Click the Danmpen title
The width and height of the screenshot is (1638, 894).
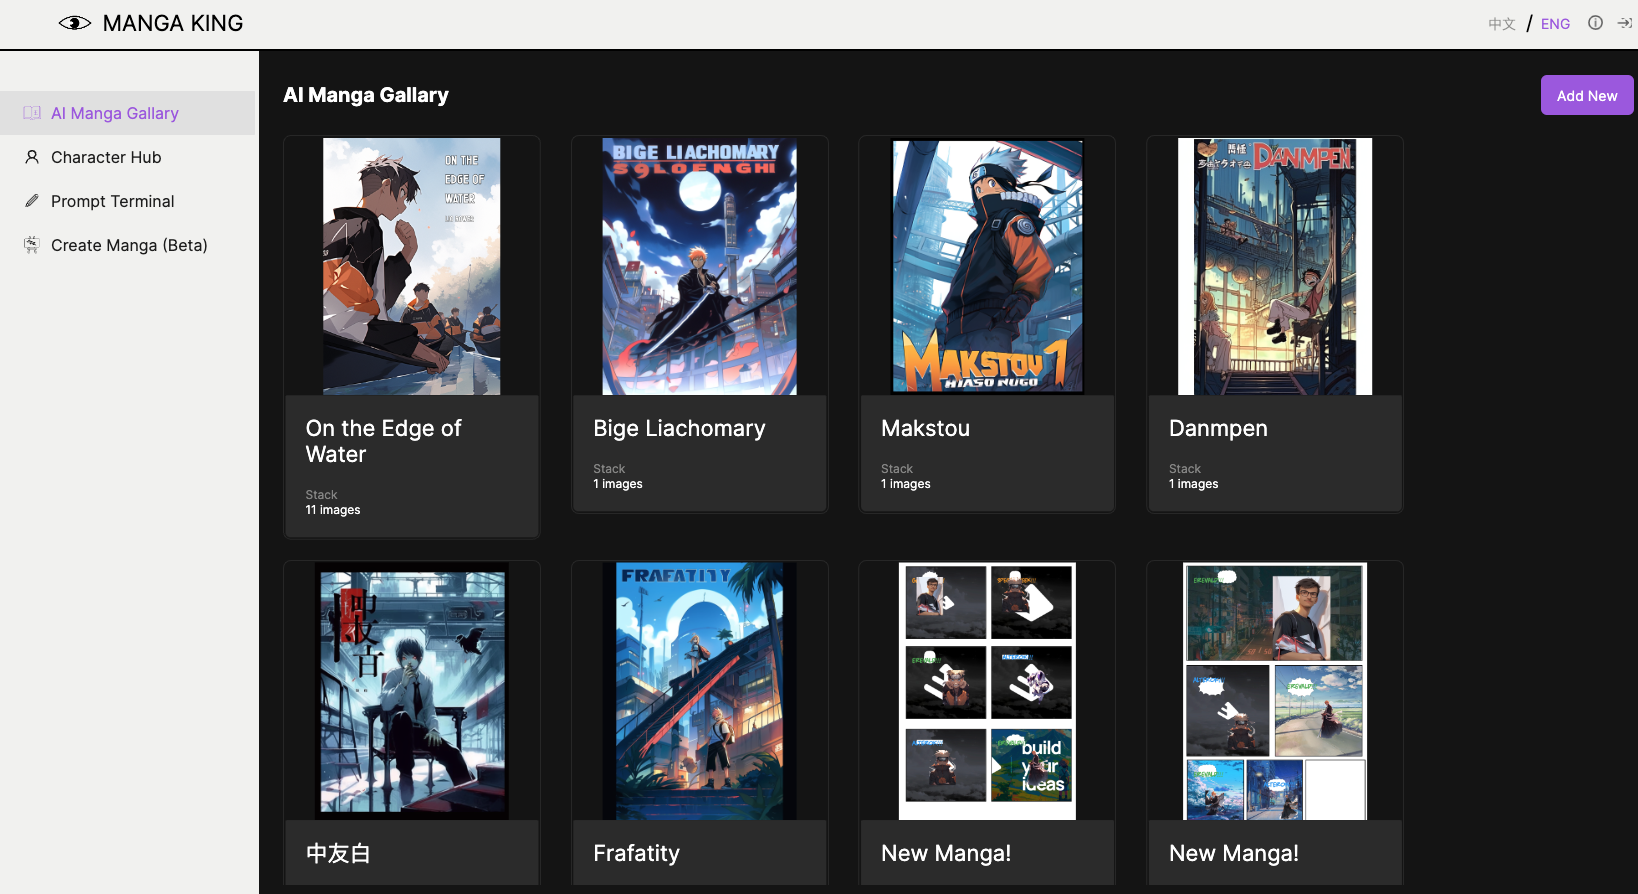[x=1218, y=428]
